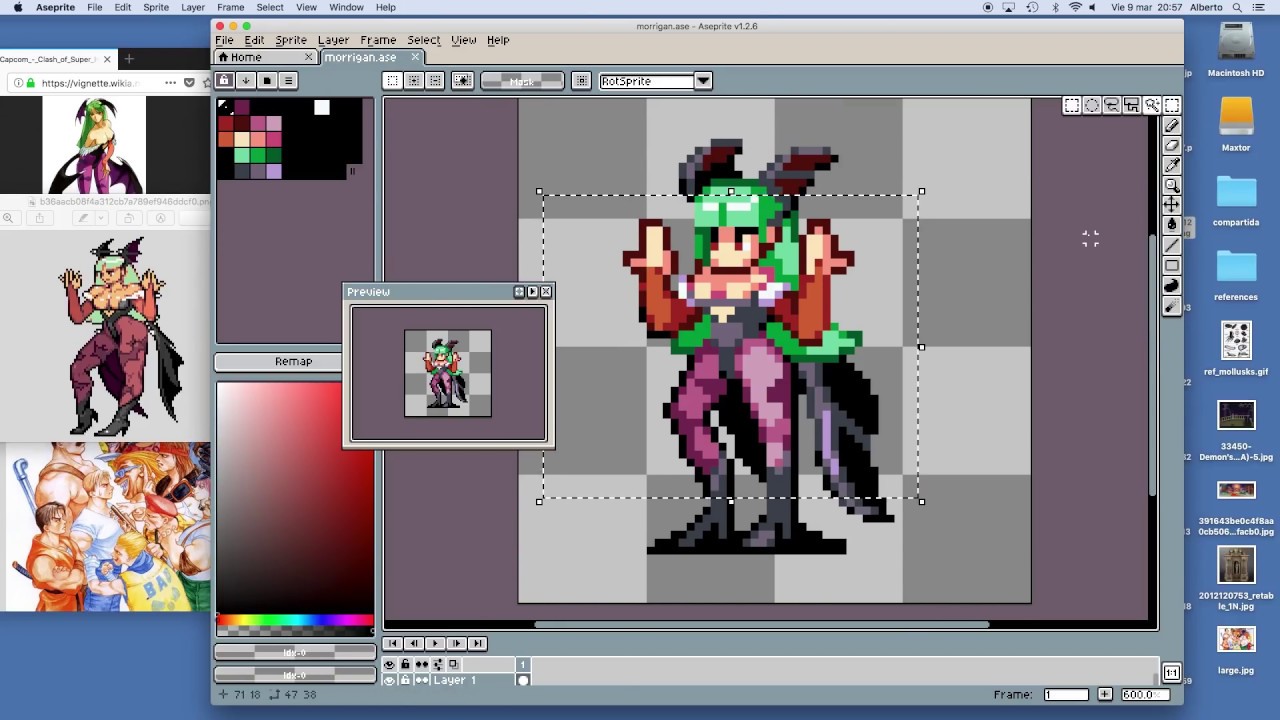Open the Layer menu in Aseprite window
Image resolution: width=1280 pixels, height=720 pixels.
point(333,40)
